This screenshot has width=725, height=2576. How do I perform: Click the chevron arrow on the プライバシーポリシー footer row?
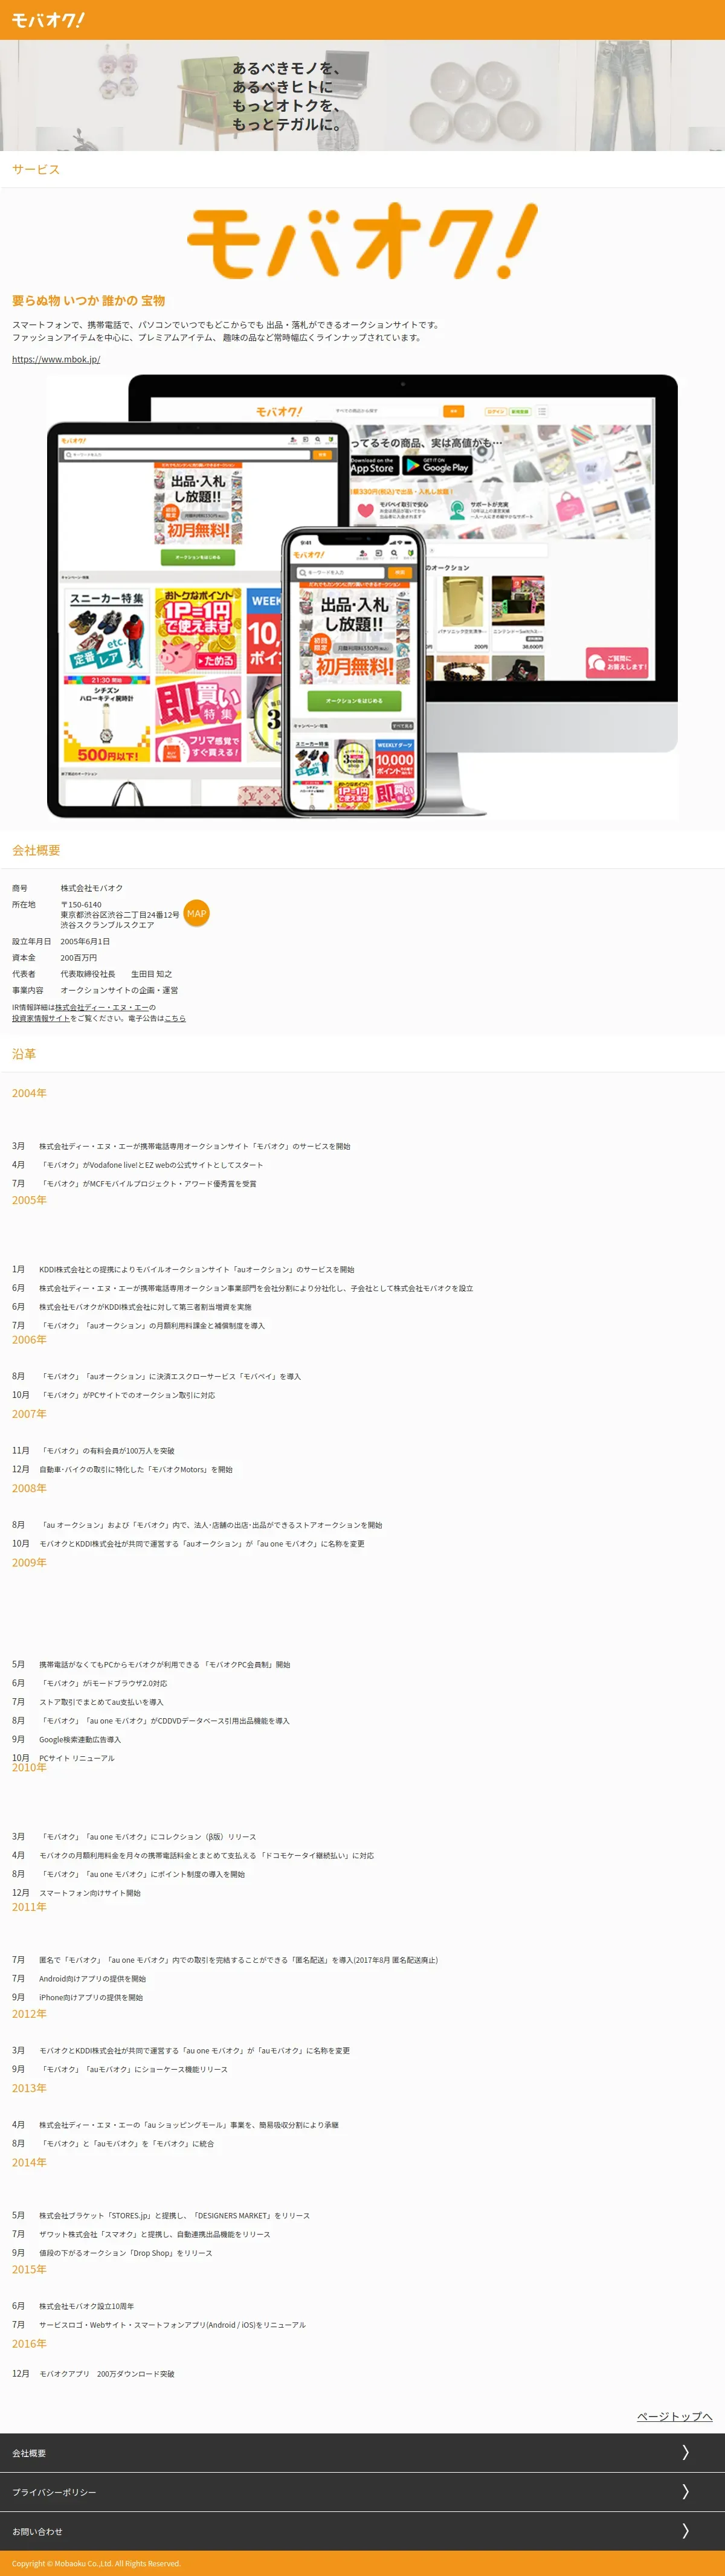(x=685, y=2491)
